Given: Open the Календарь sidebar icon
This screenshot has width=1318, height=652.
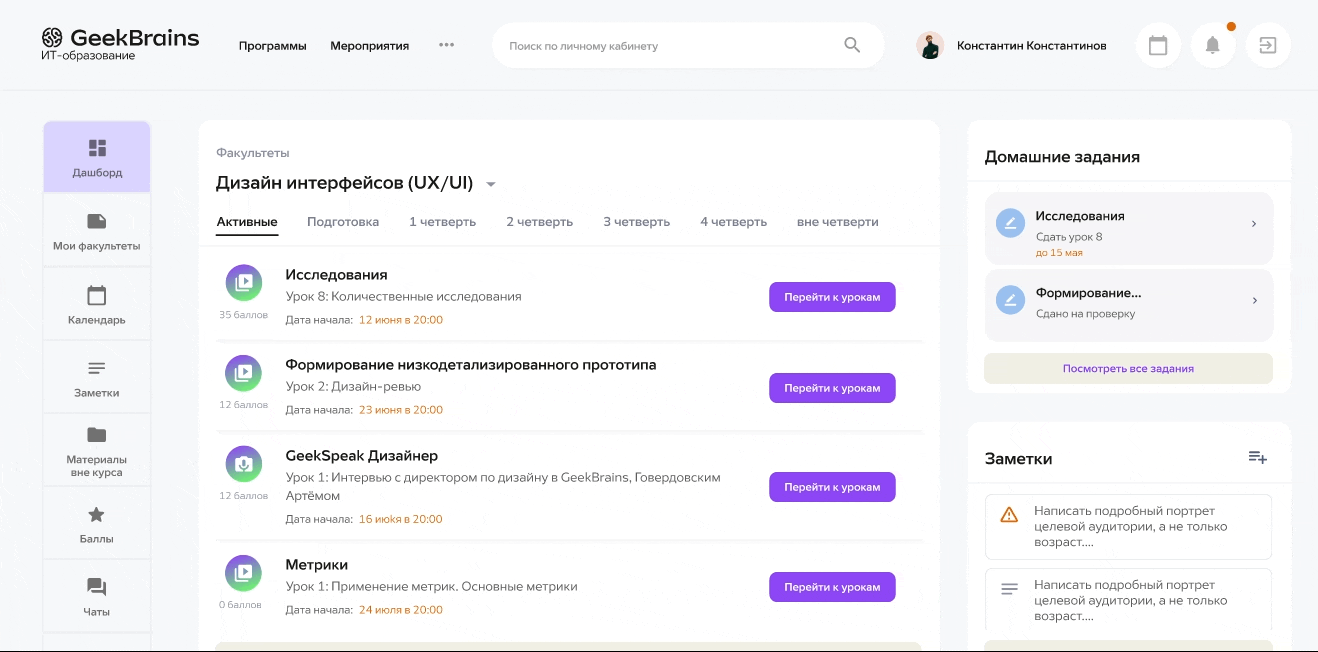Looking at the screenshot, I should 96,304.
